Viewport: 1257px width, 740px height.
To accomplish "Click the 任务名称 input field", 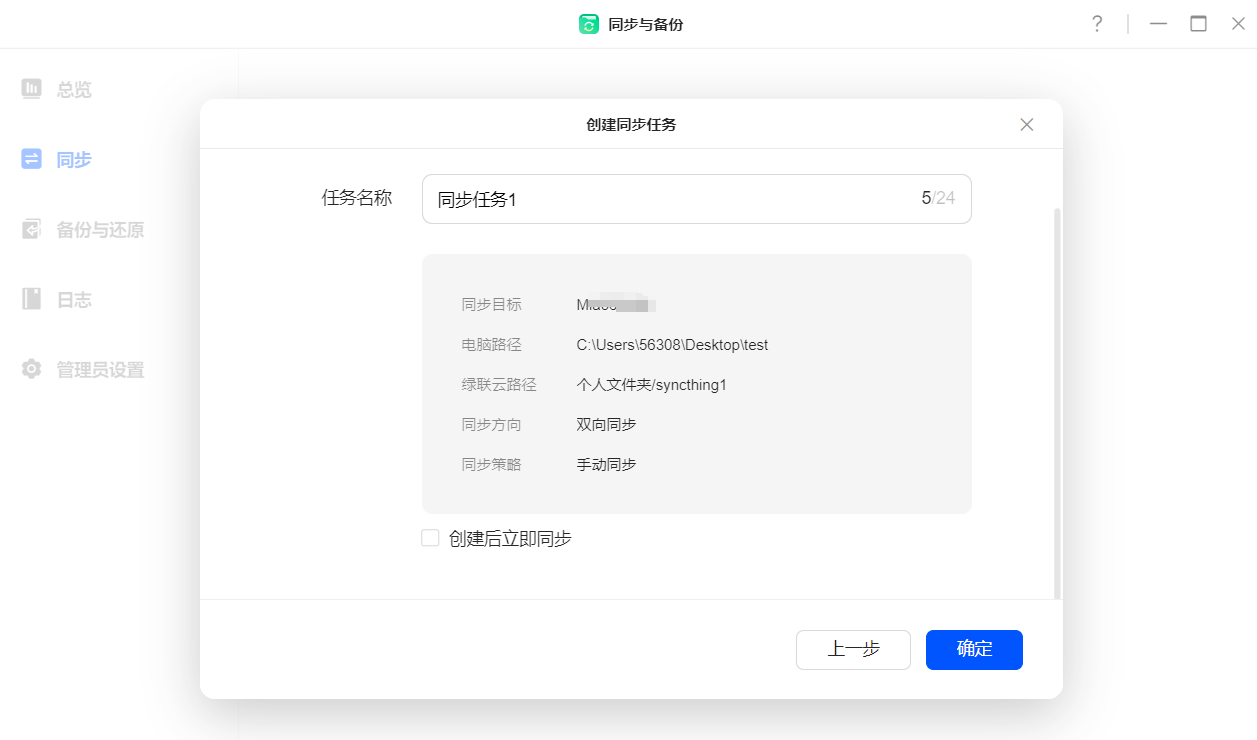I will tap(696, 199).
